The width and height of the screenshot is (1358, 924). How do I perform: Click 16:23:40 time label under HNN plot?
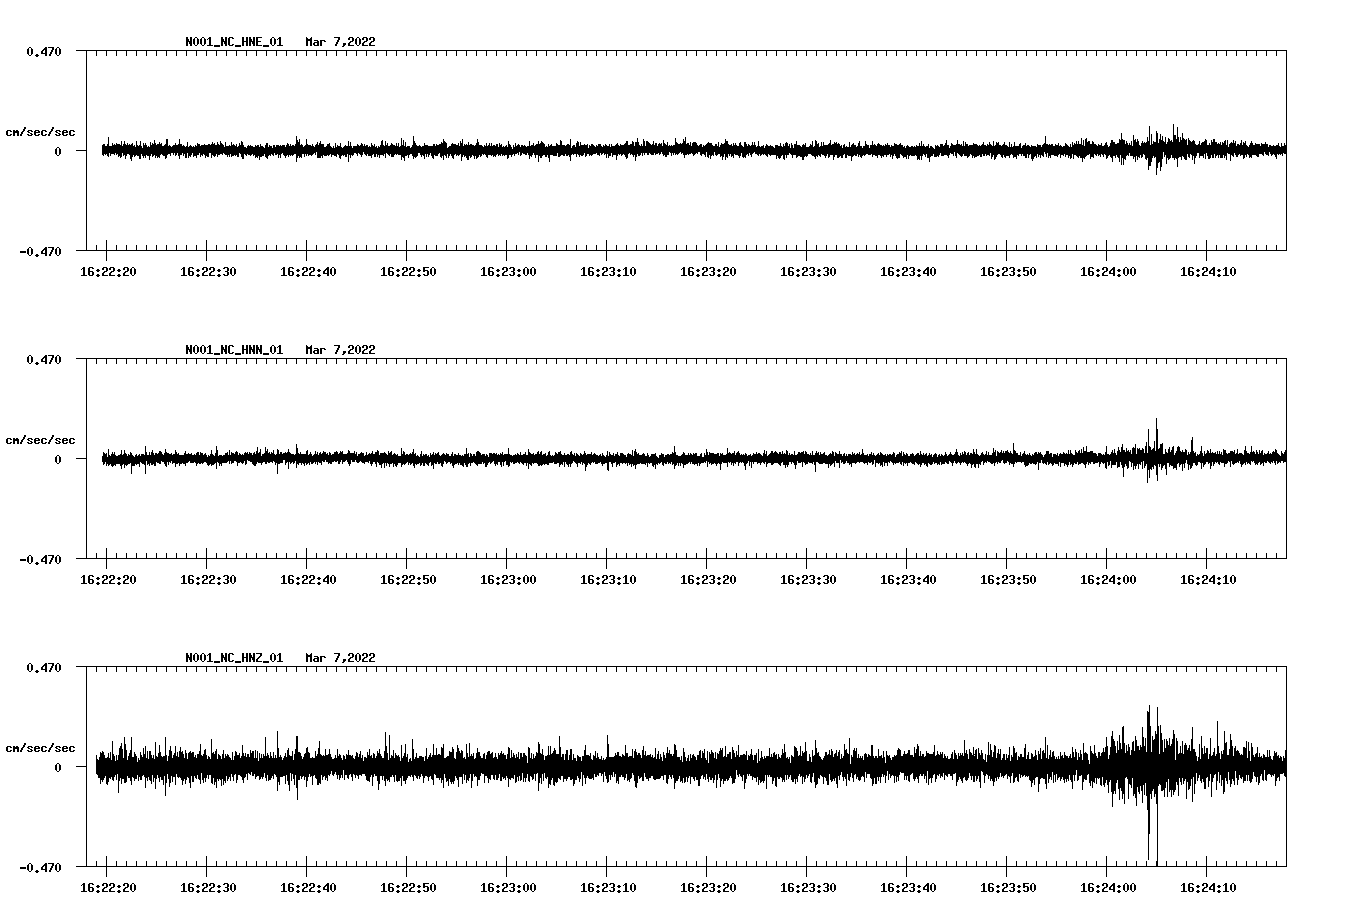(908, 579)
